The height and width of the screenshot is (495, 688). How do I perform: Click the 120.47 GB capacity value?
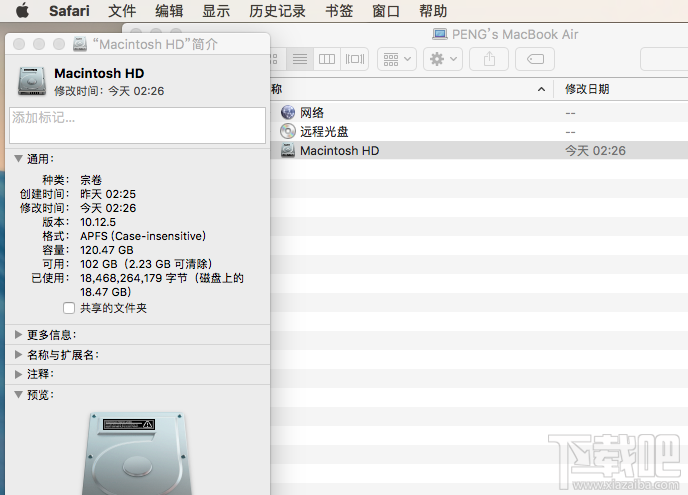click(107, 250)
